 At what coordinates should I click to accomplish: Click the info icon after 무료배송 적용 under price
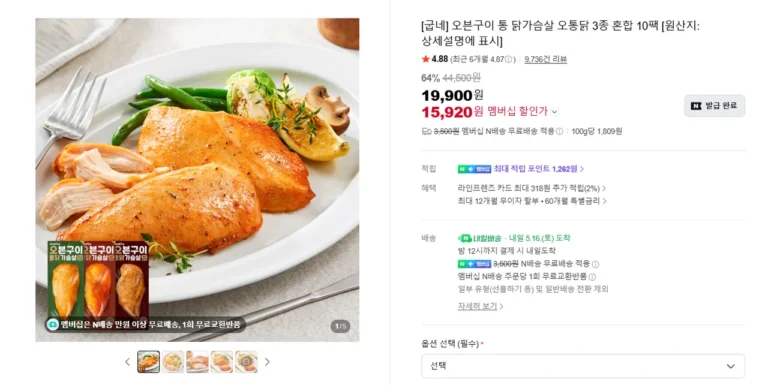559,131
